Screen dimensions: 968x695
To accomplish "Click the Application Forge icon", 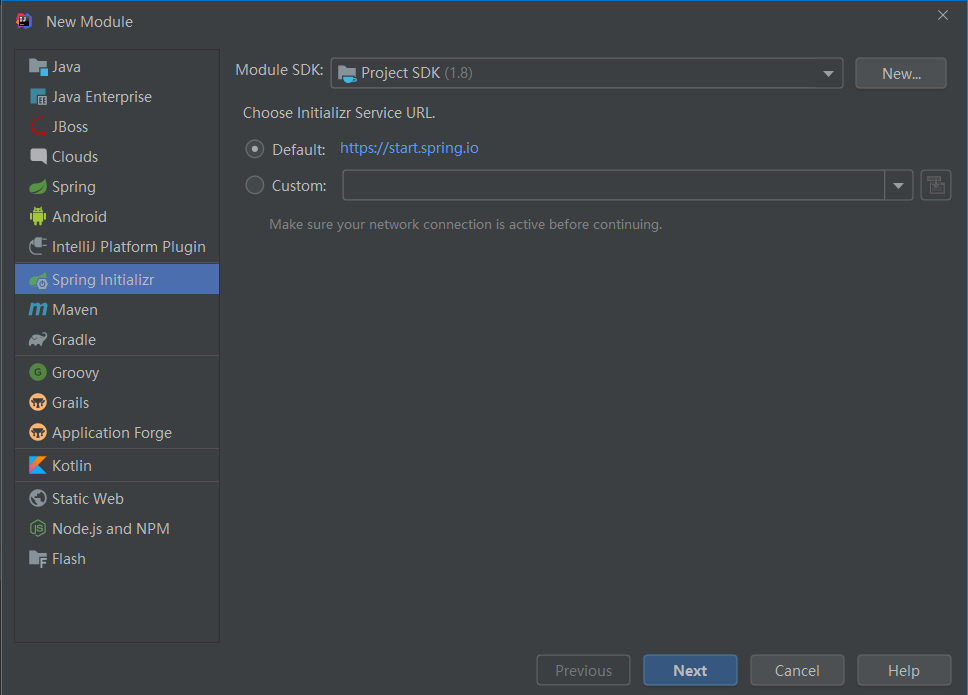I will 38,433.
